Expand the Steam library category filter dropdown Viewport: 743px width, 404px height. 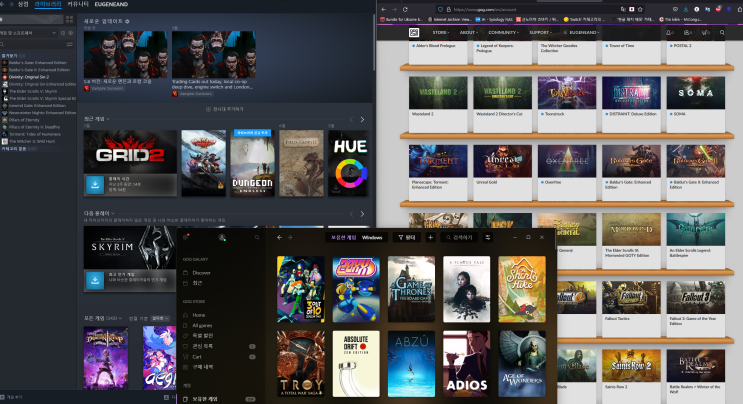coord(28,33)
